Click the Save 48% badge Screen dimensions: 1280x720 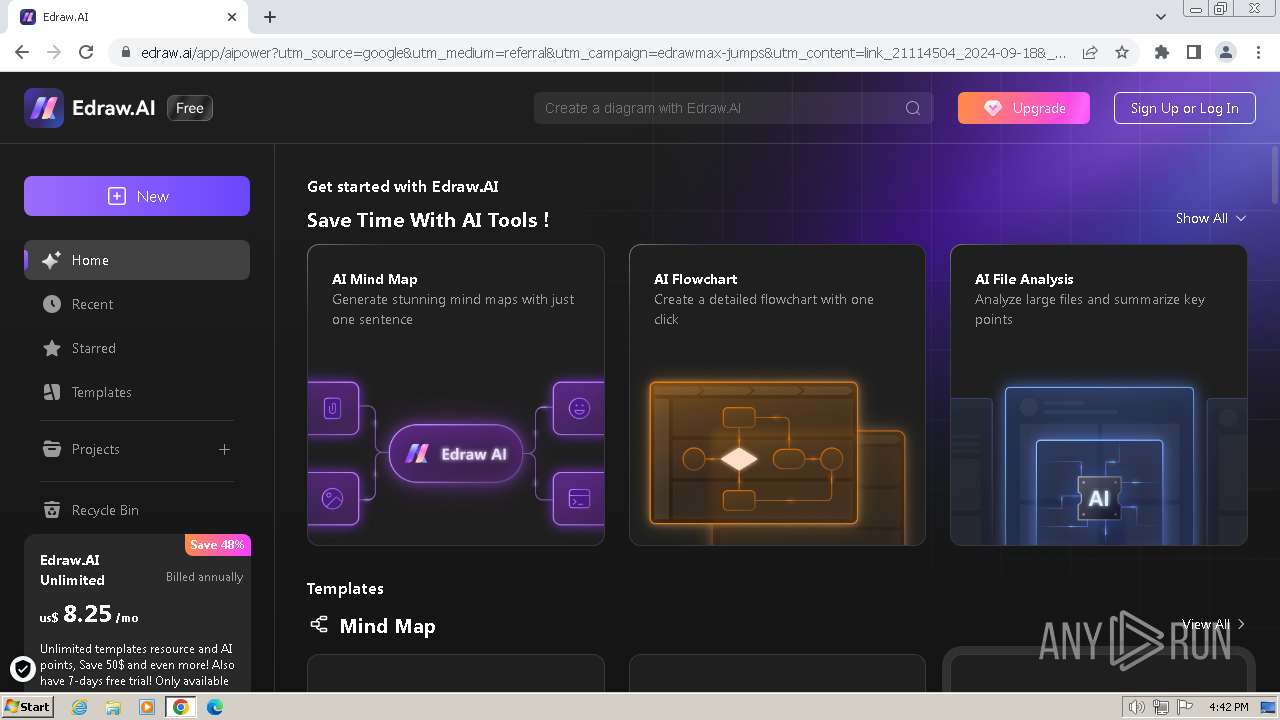point(217,545)
